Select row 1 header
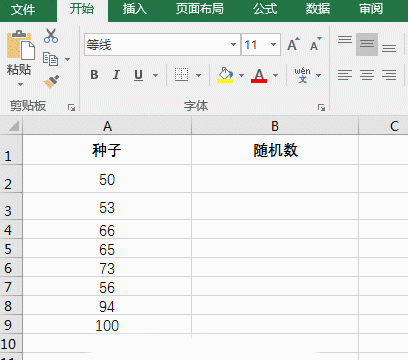408x360 pixels. 11,150
